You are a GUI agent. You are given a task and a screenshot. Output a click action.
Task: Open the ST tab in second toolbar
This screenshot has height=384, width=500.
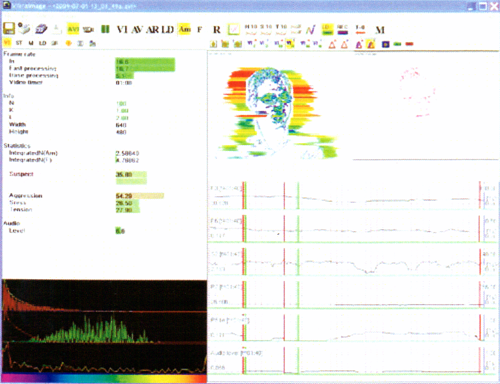coord(19,43)
